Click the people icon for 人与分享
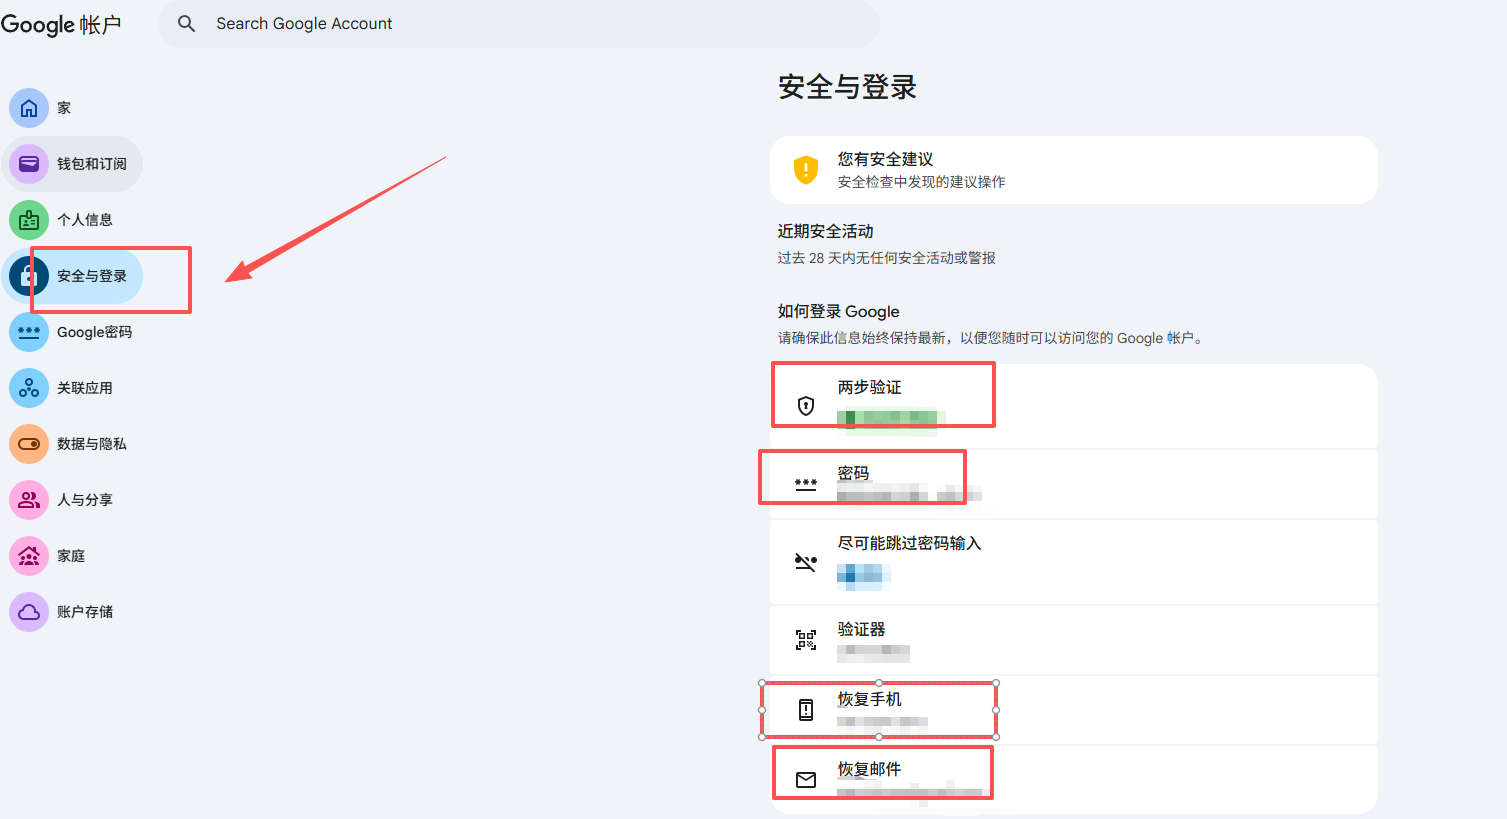Image resolution: width=1507 pixels, height=819 pixels. click(x=29, y=500)
